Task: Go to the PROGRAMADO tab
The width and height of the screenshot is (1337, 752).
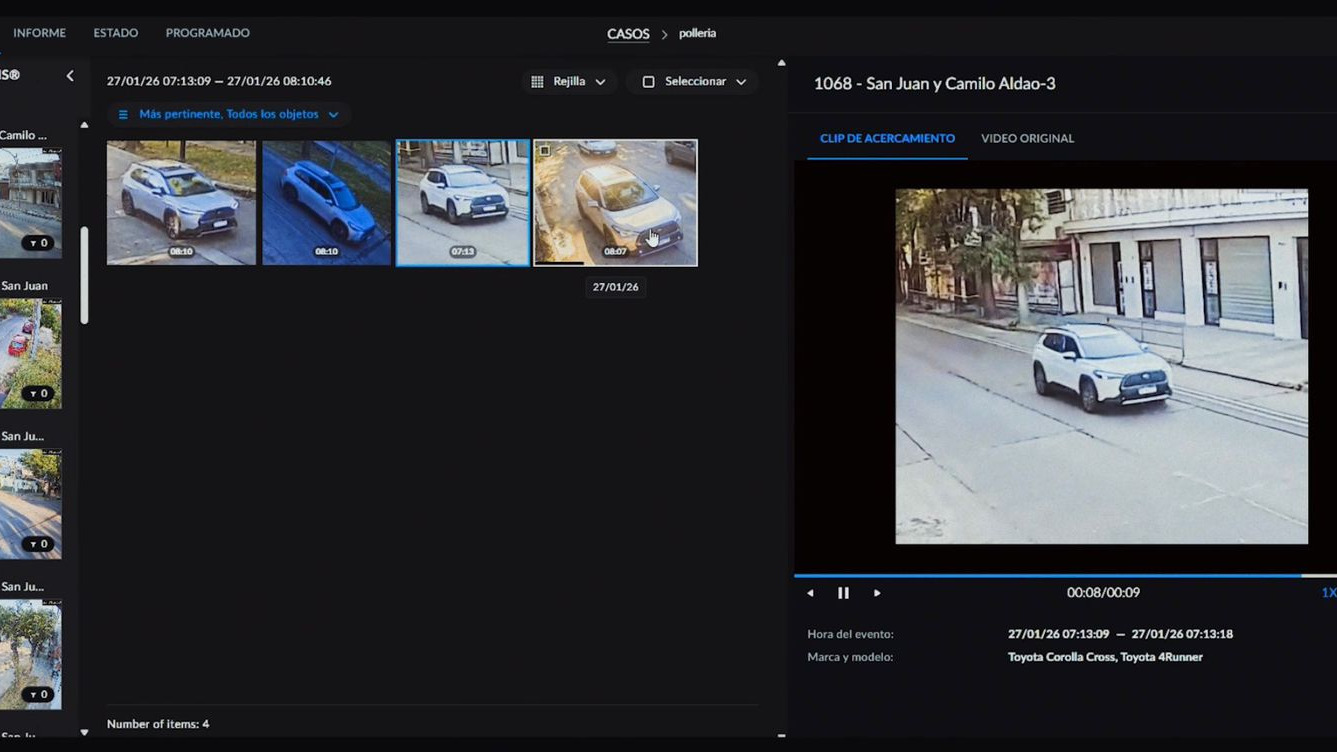Action: click(207, 33)
